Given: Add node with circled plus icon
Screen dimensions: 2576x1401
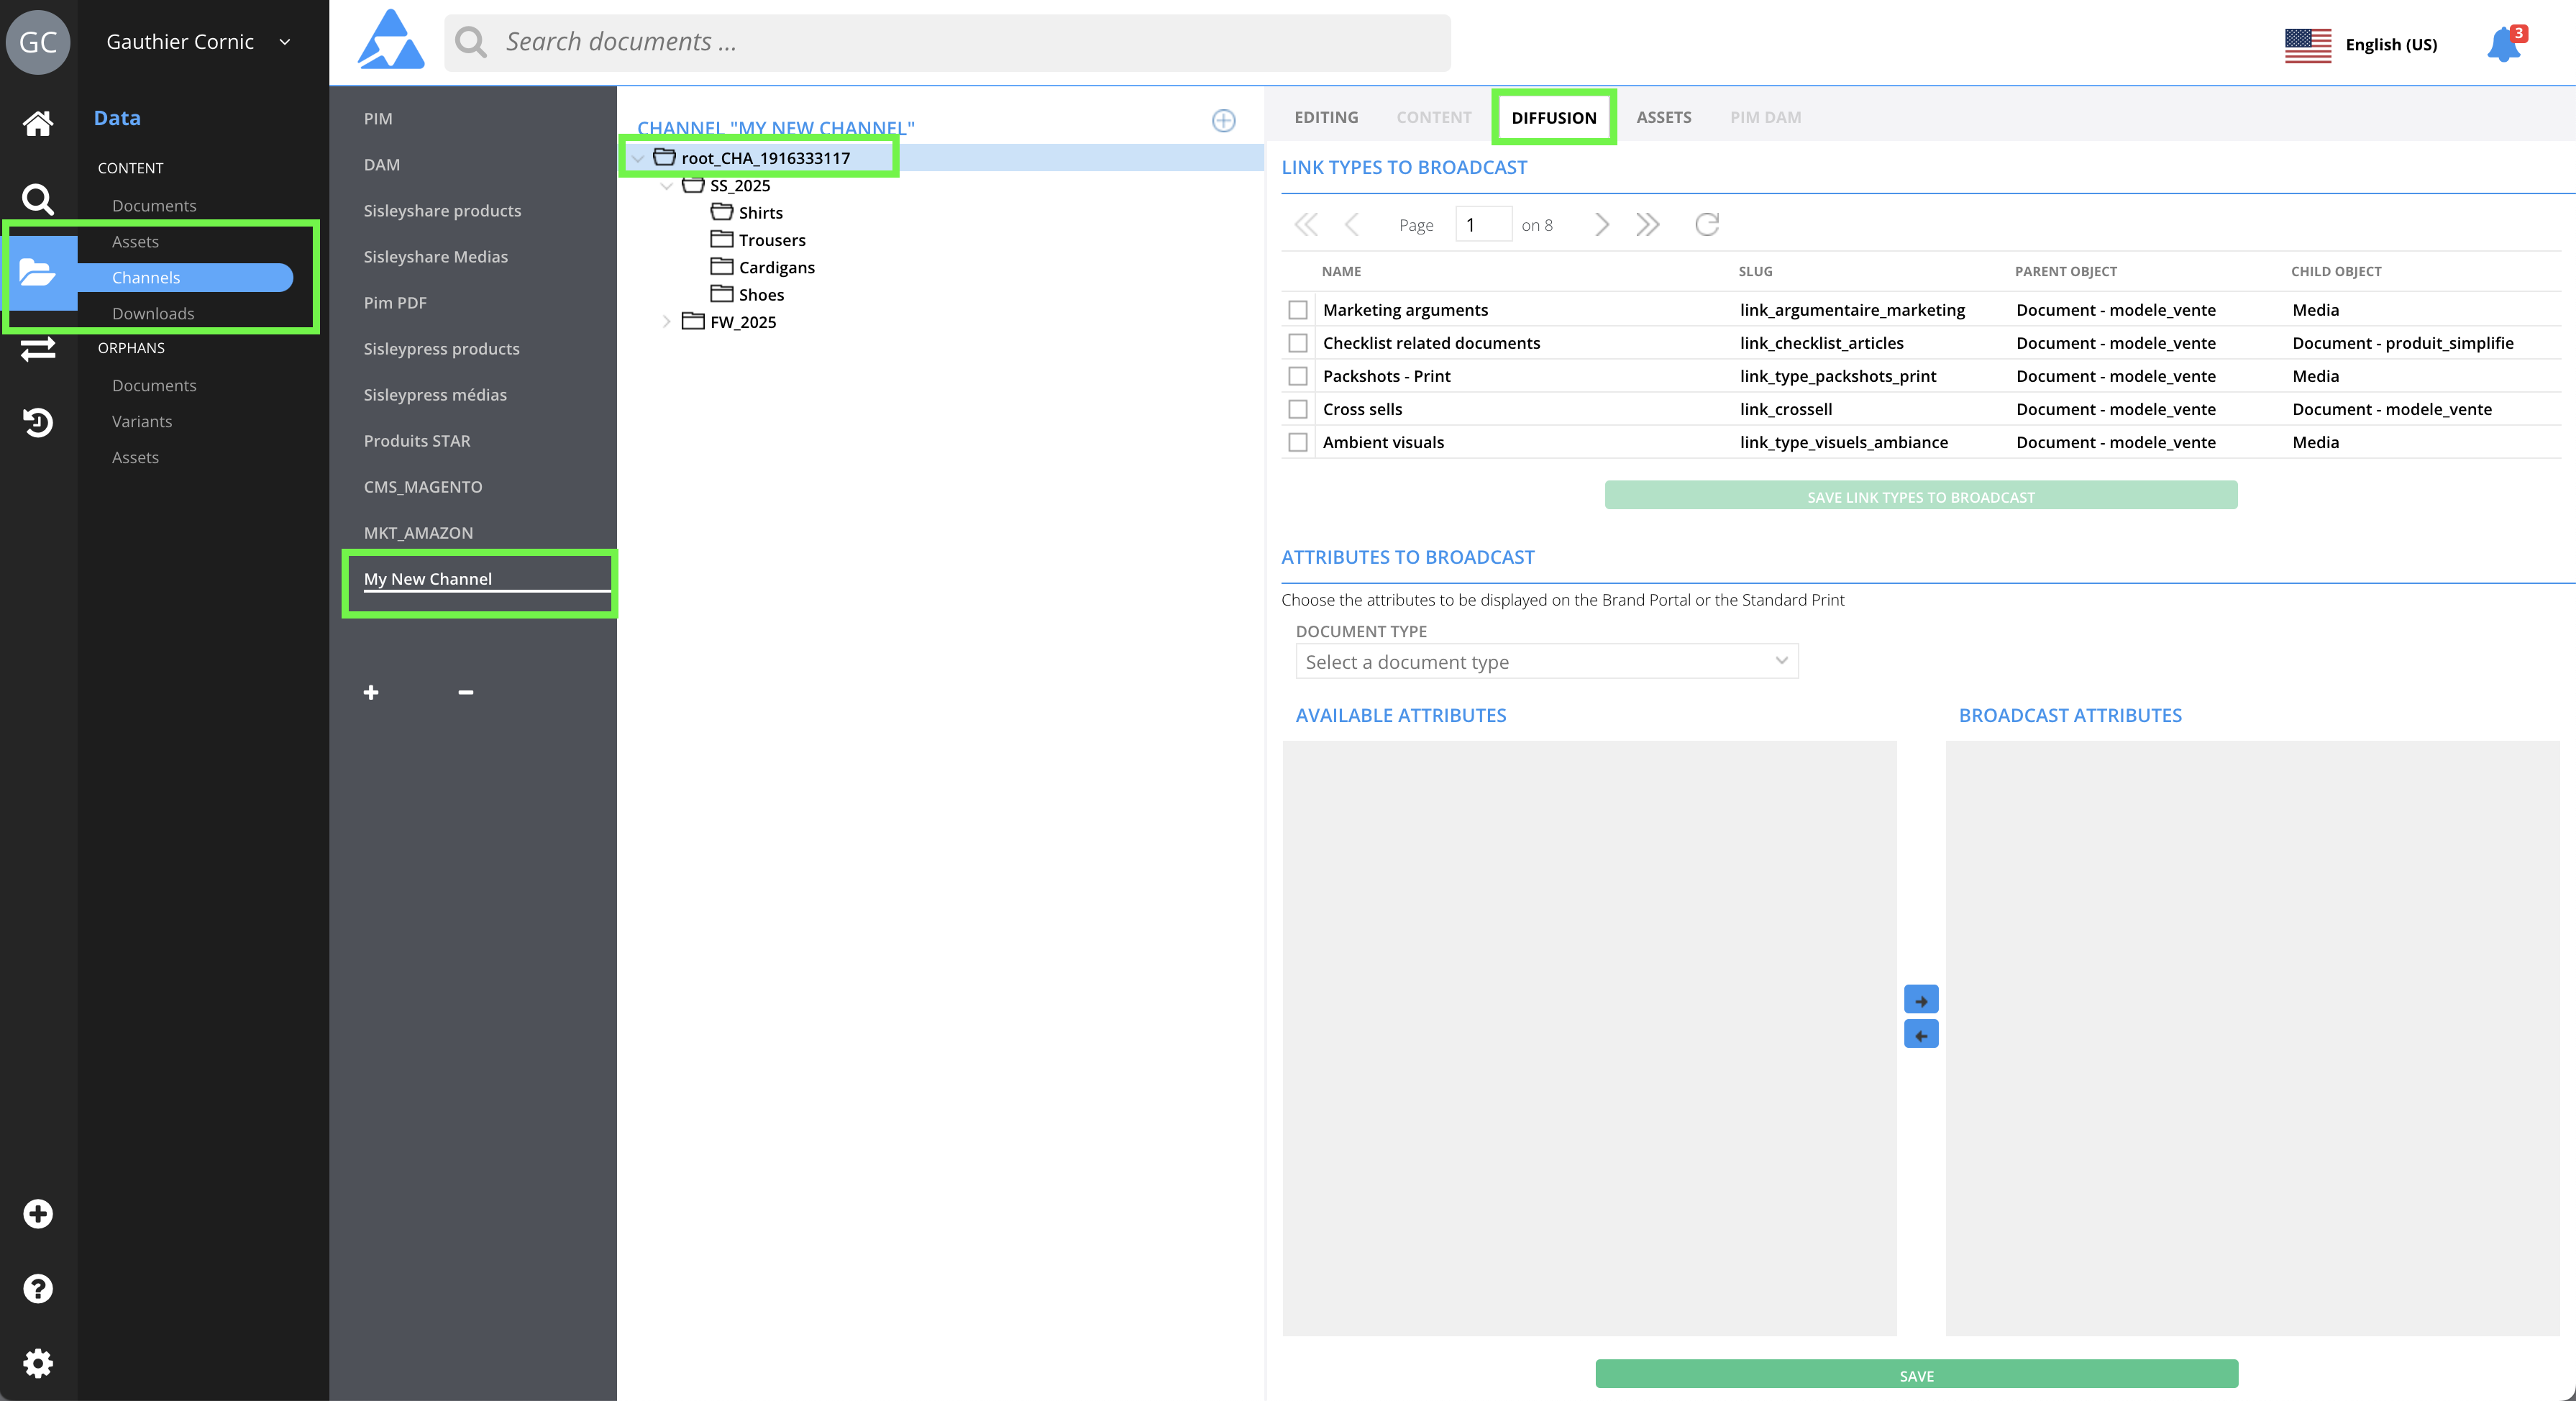Looking at the screenshot, I should [1223, 121].
